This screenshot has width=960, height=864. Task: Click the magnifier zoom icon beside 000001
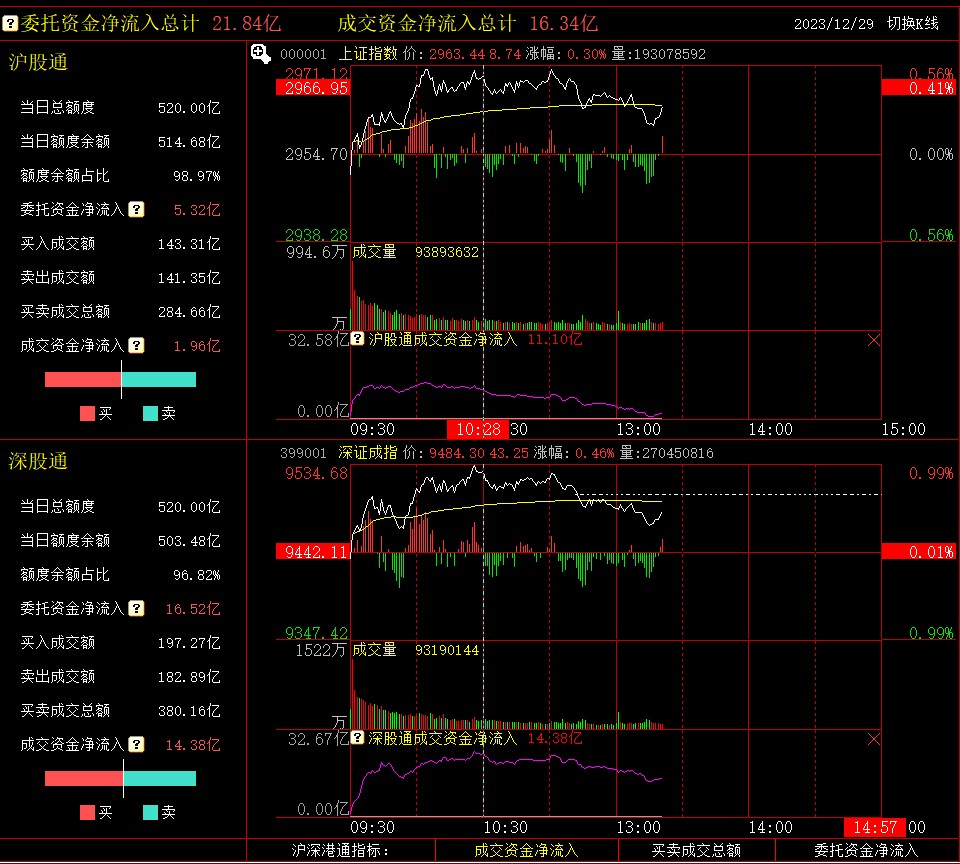coord(260,54)
